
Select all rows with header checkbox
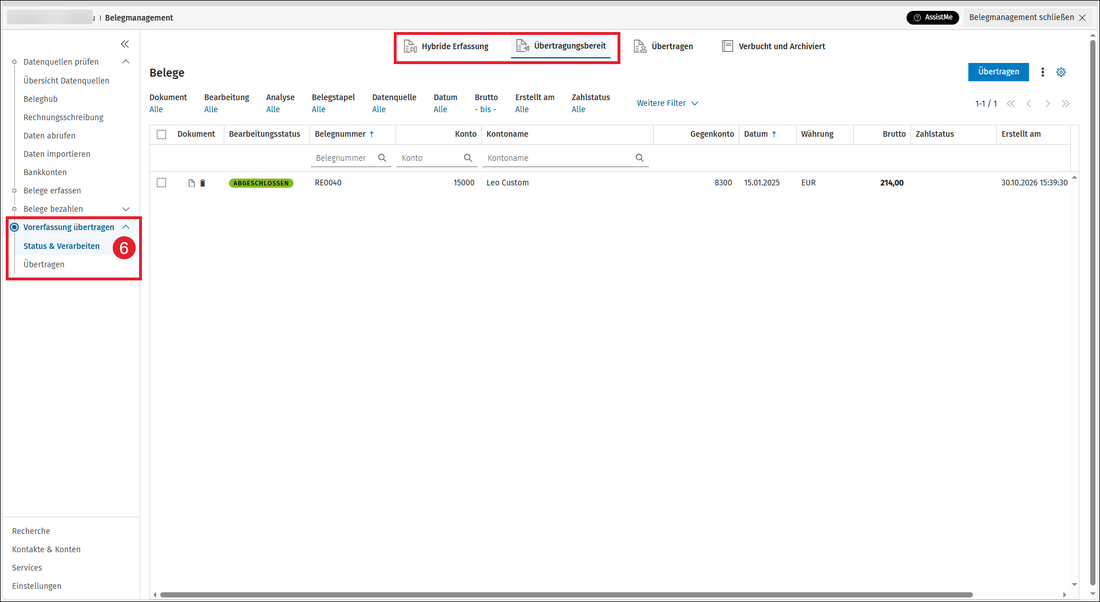coord(161,134)
